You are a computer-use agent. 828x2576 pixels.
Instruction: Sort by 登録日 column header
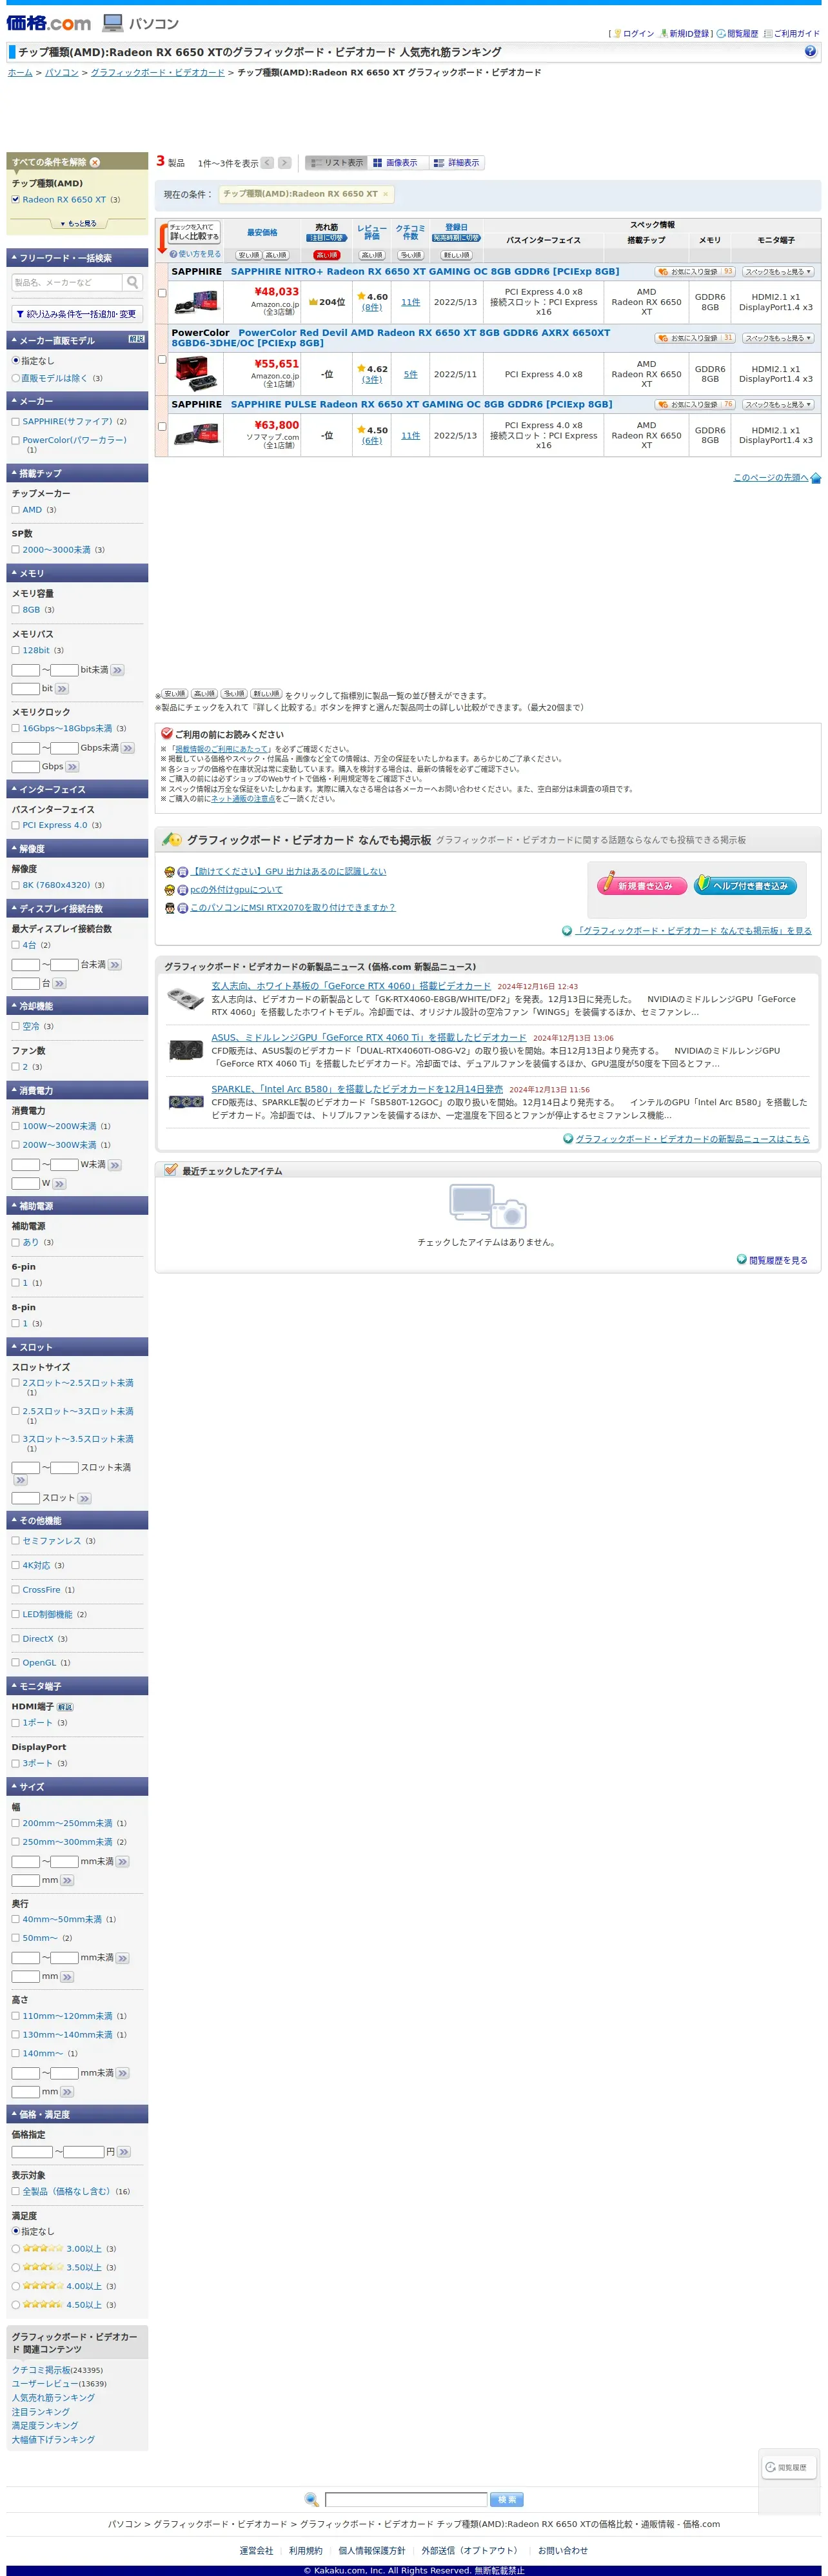[456, 227]
